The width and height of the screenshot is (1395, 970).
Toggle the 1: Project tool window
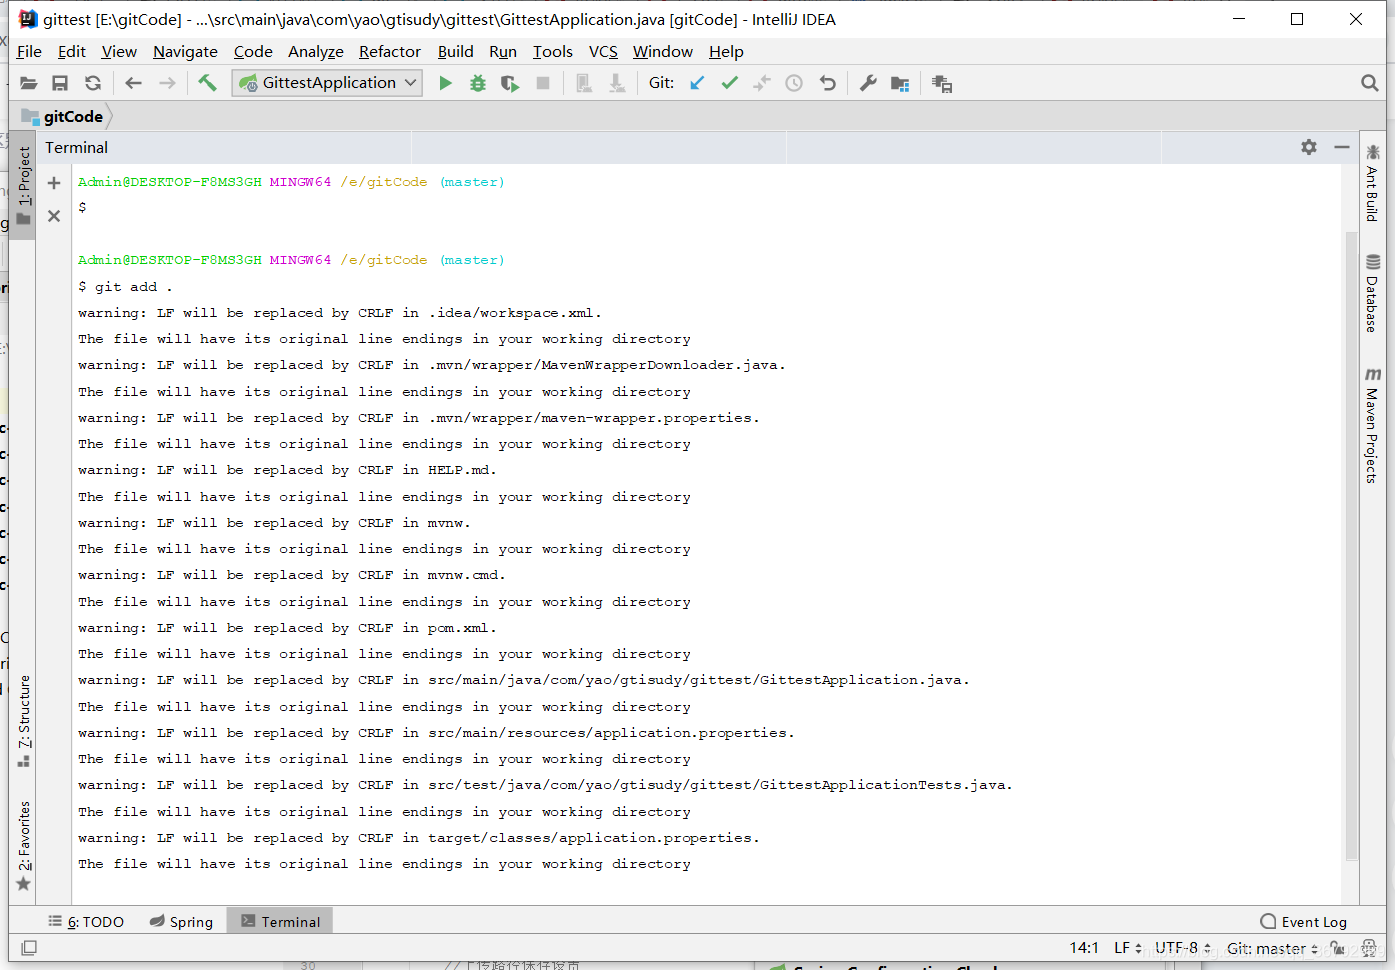[x=24, y=186]
